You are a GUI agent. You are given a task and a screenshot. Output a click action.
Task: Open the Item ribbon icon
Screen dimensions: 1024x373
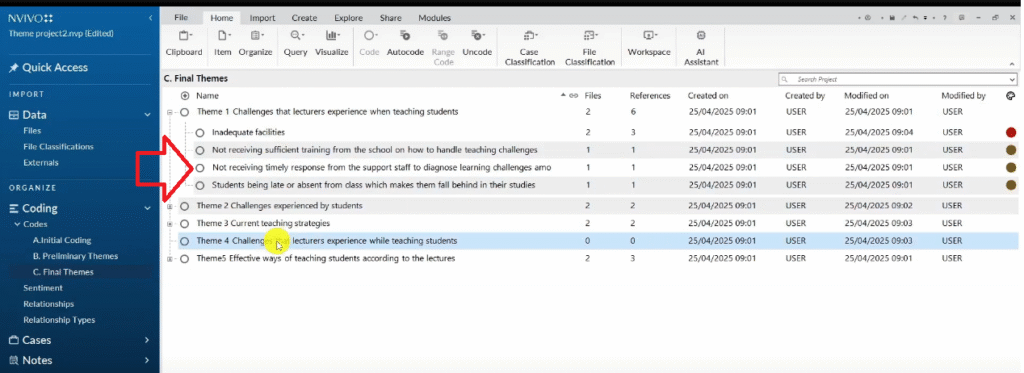point(223,35)
